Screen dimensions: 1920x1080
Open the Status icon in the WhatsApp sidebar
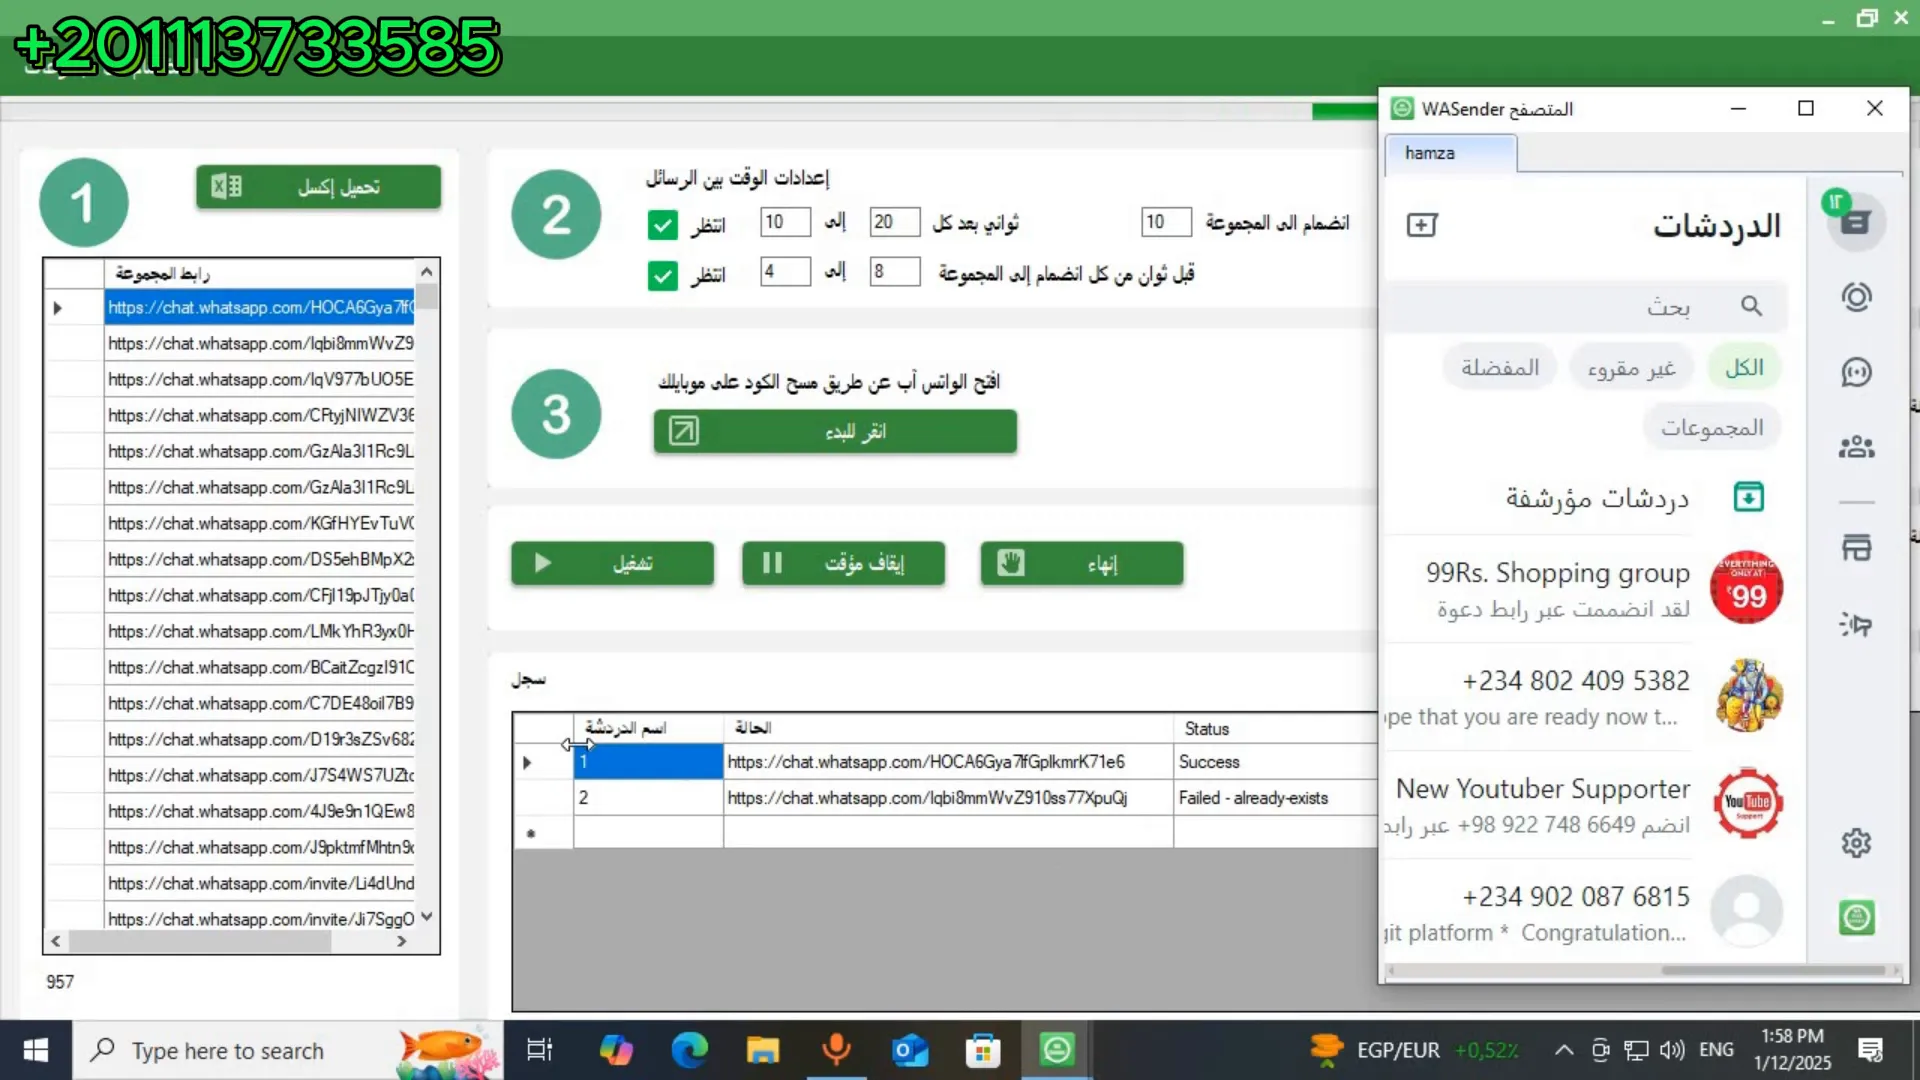[x=1856, y=297]
